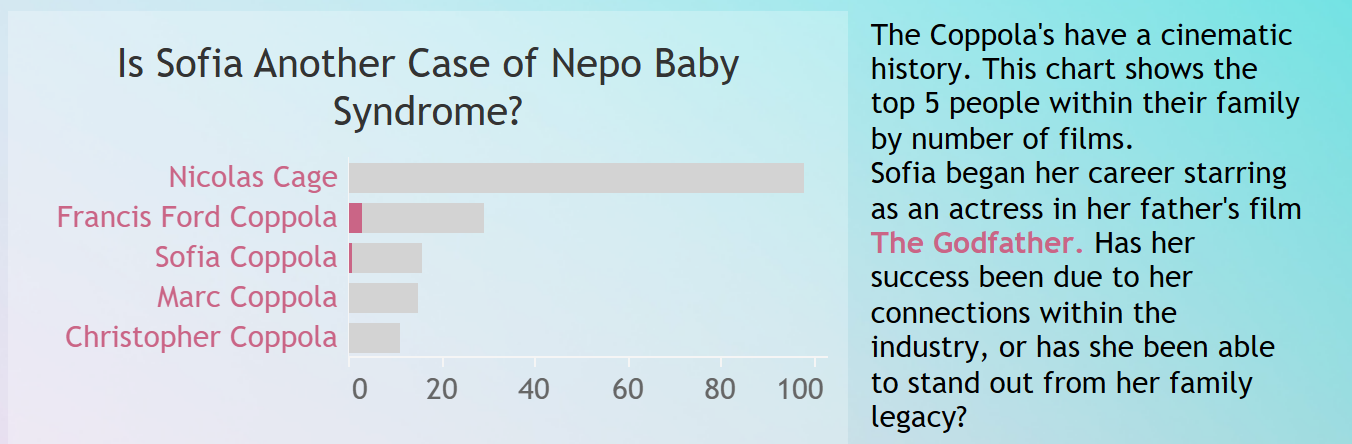This screenshot has height=444, width=1352.
Task: Click the pink segment in Francis Ford Coppola's bar
Action: point(355,218)
